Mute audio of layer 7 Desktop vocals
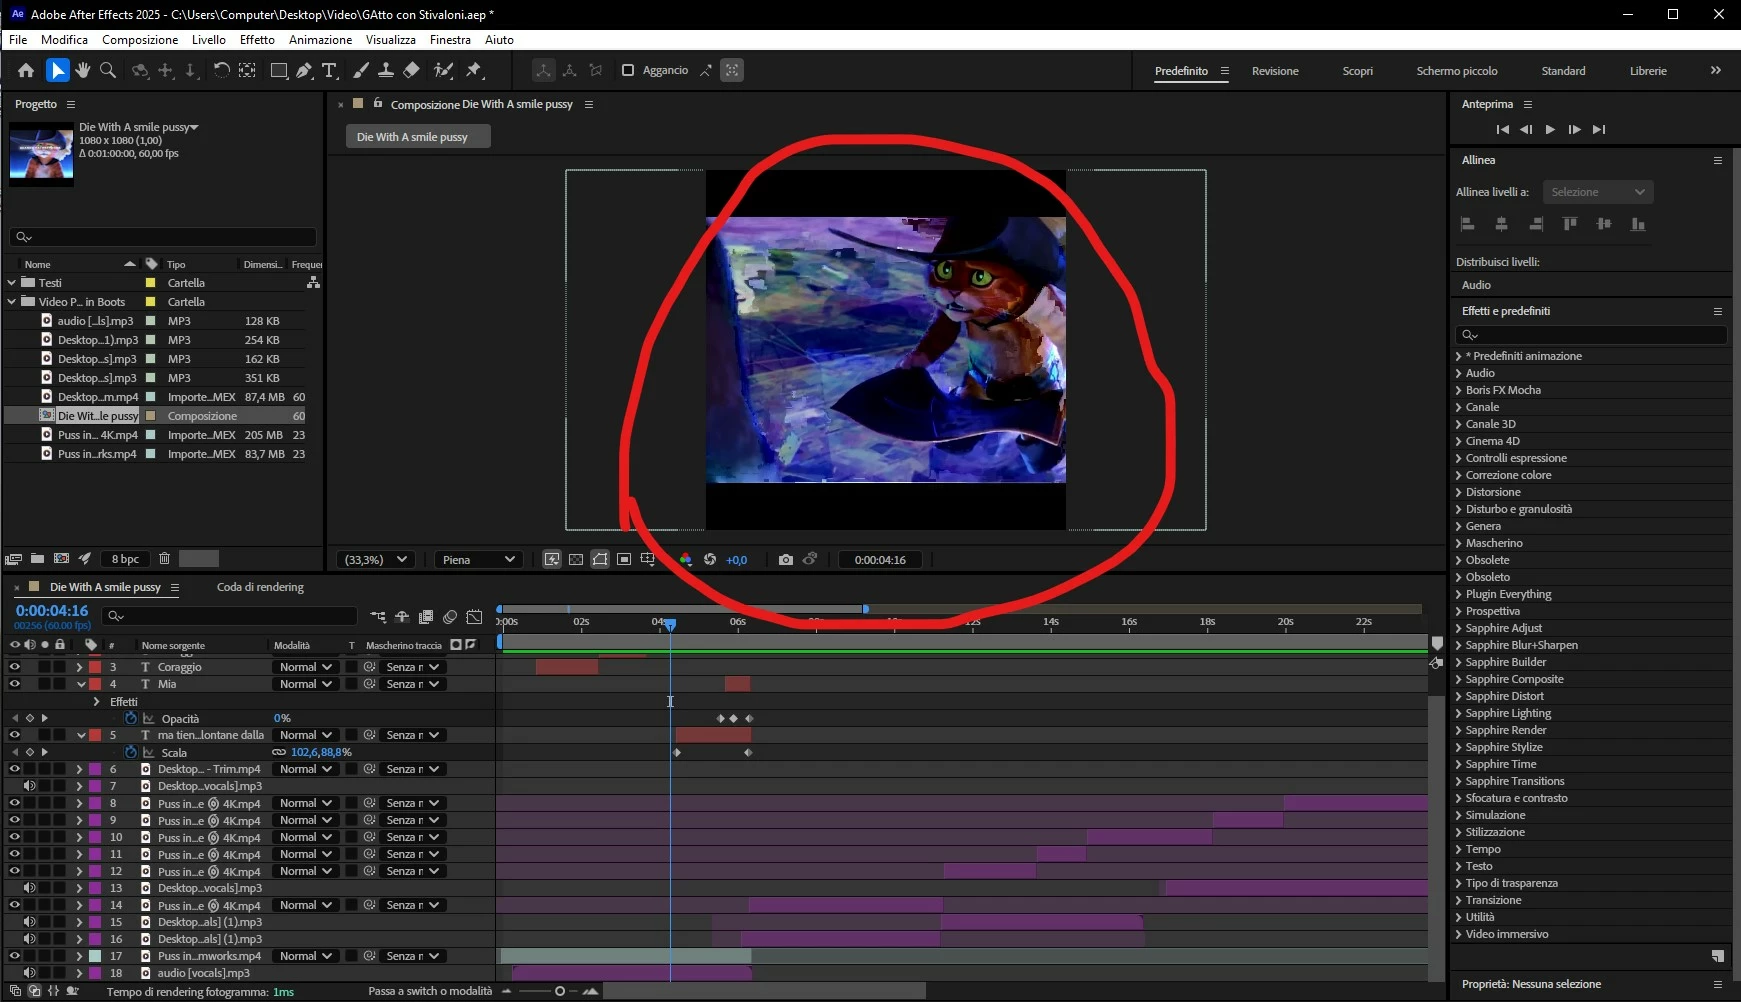Screen dimensions: 1741x1002 (30, 786)
